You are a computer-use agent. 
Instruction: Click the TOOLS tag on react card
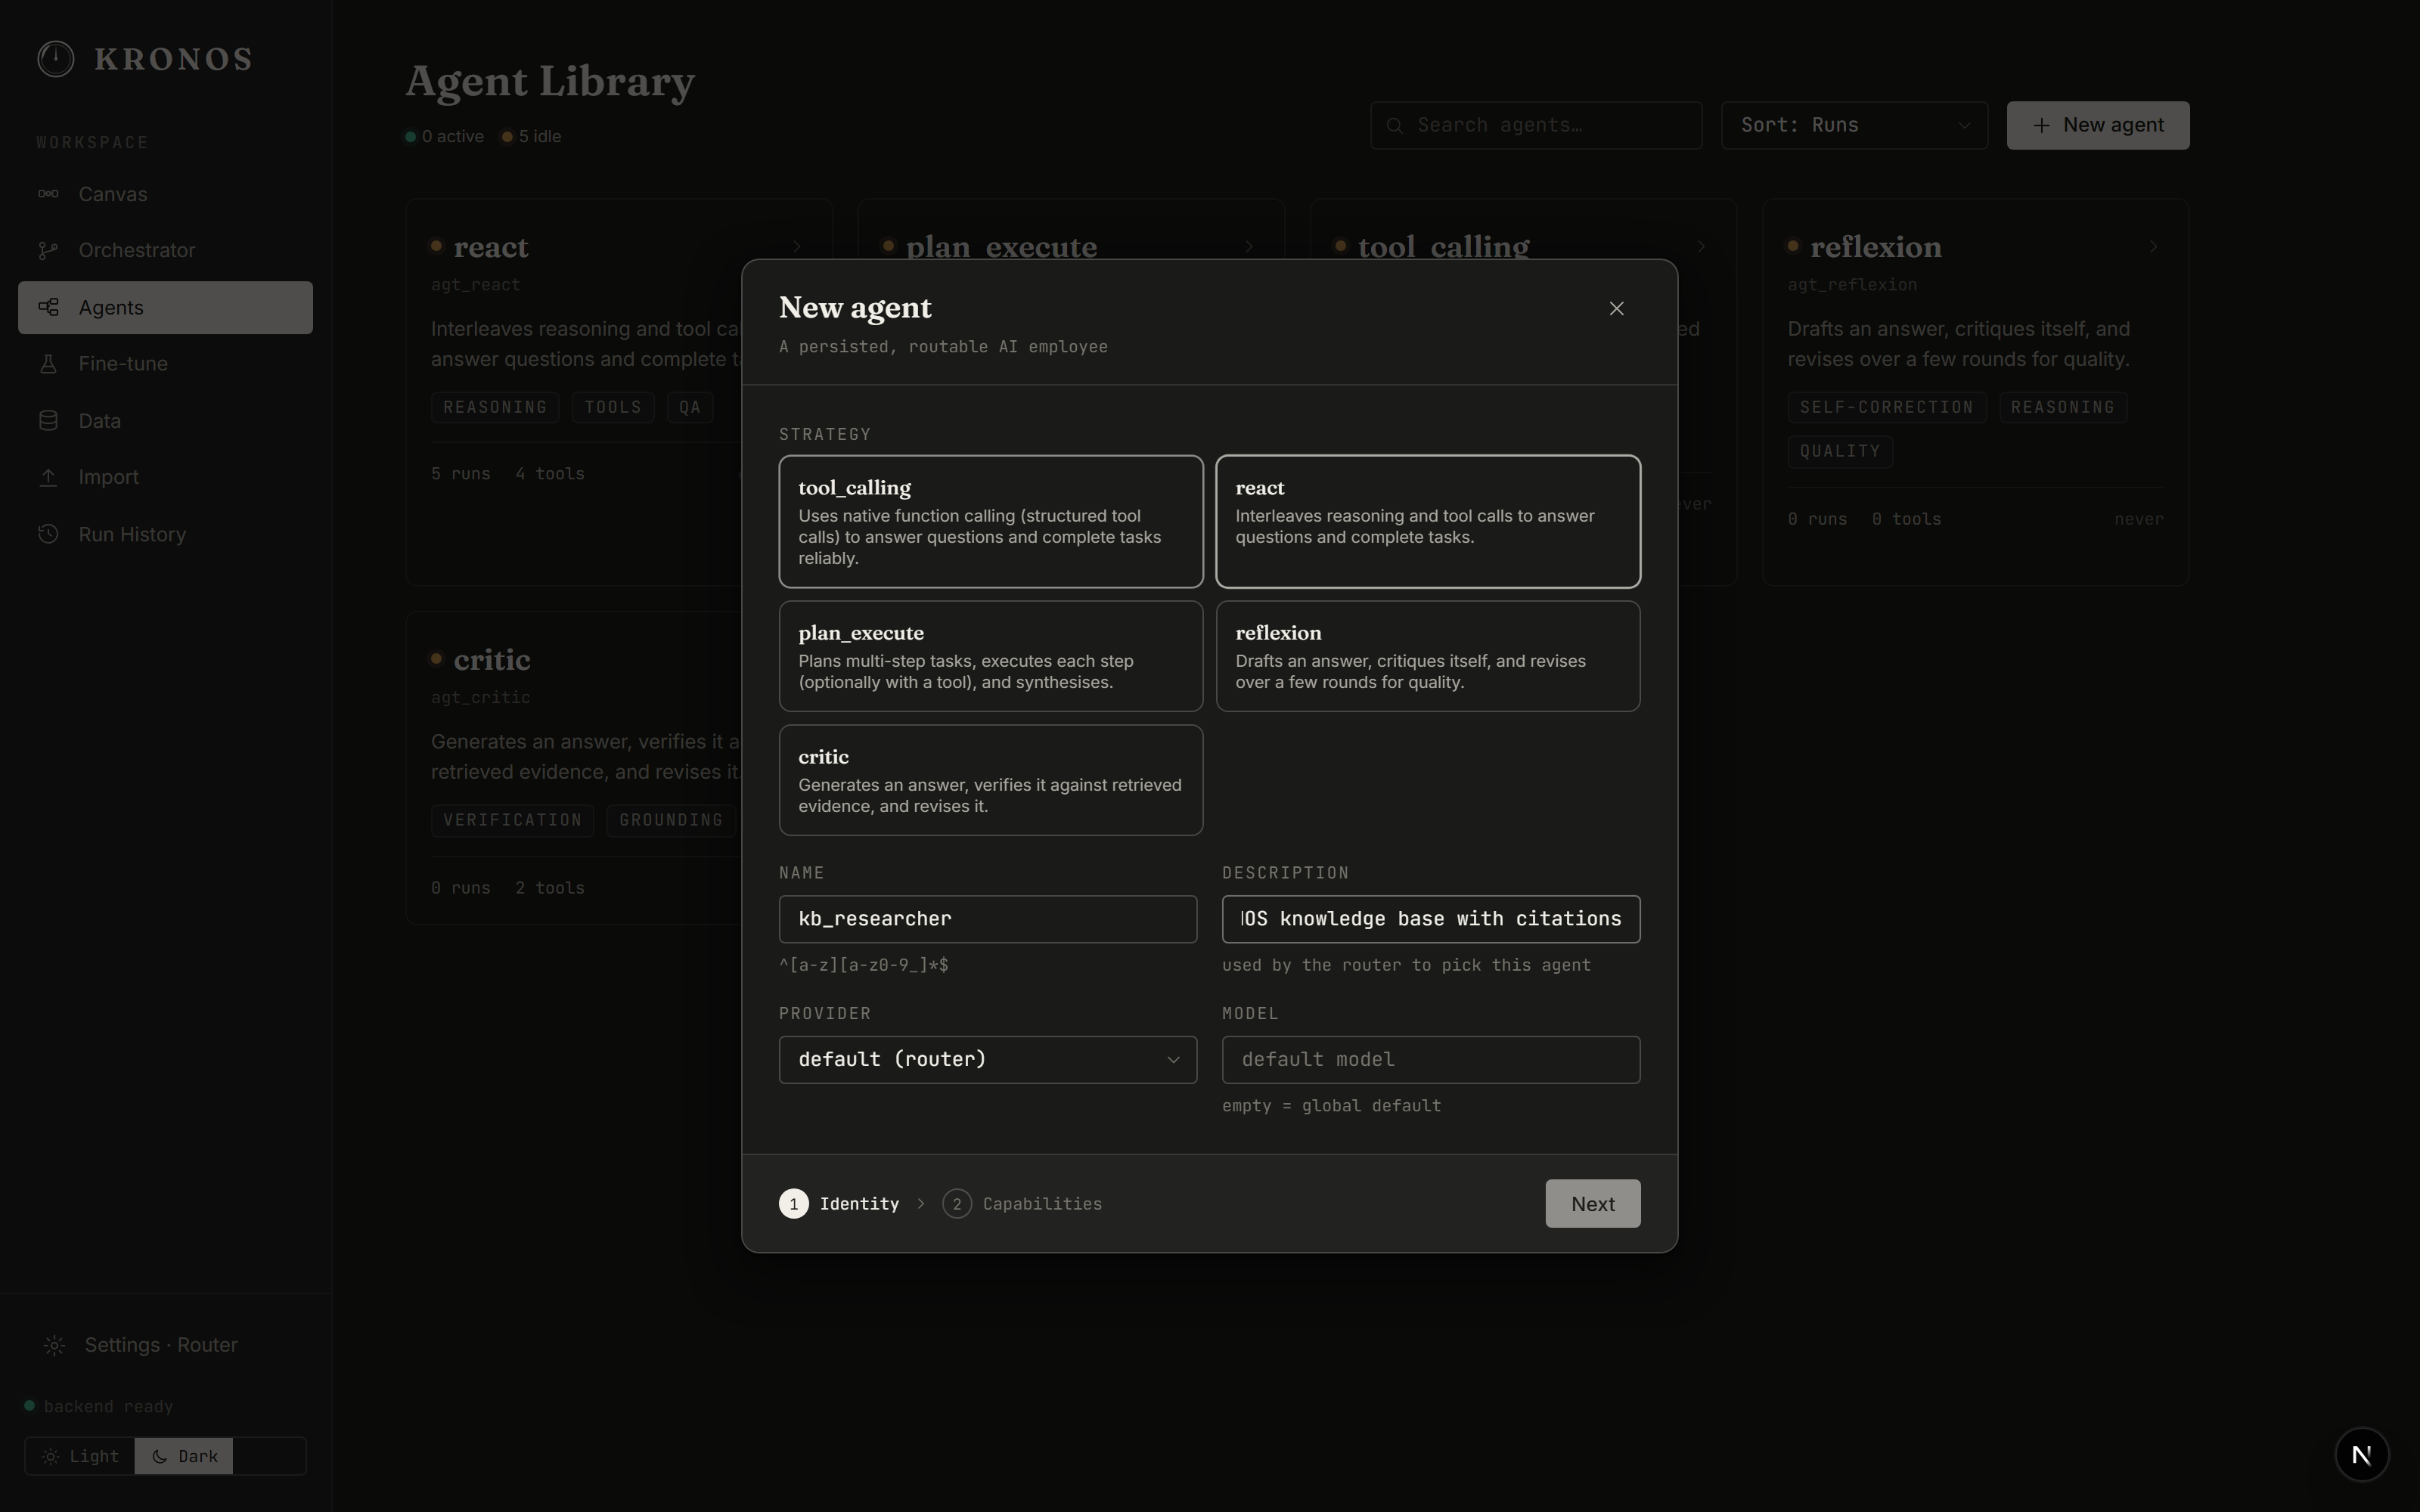(x=613, y=407)
